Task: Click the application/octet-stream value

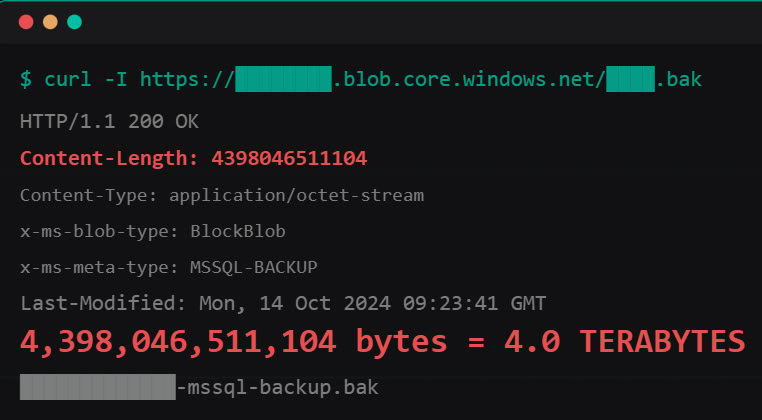Action: 296,195
